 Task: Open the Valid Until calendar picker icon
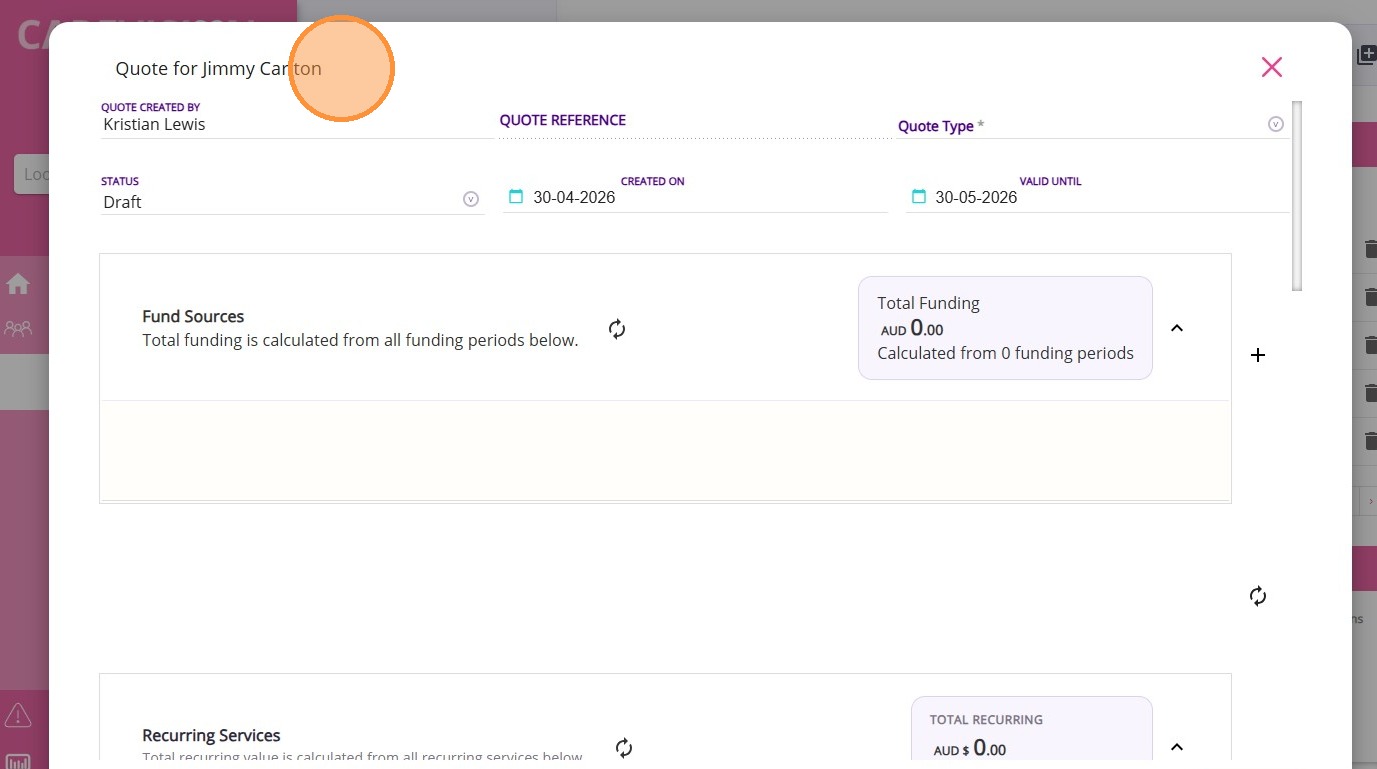(x=918, y=197)
